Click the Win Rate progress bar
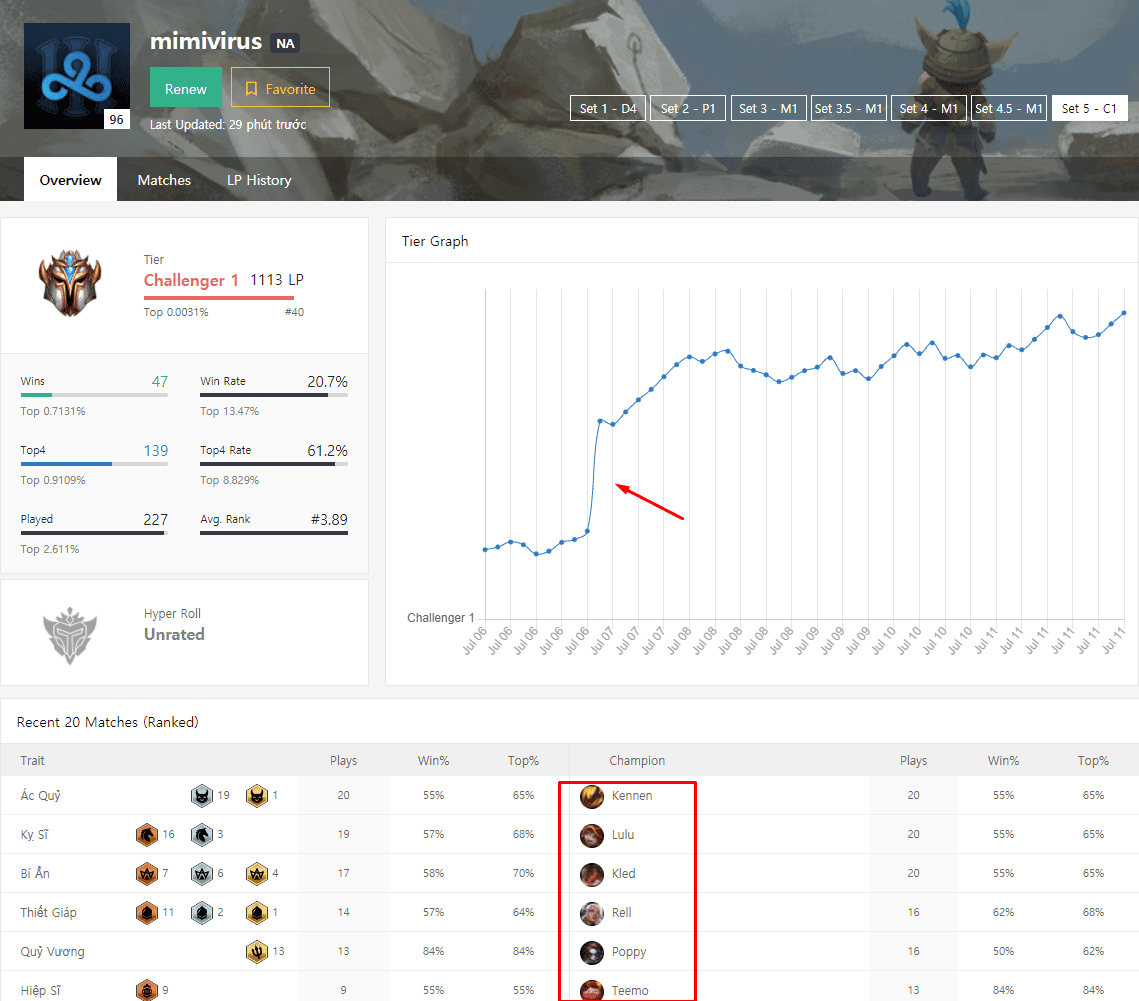 [274, 395]
